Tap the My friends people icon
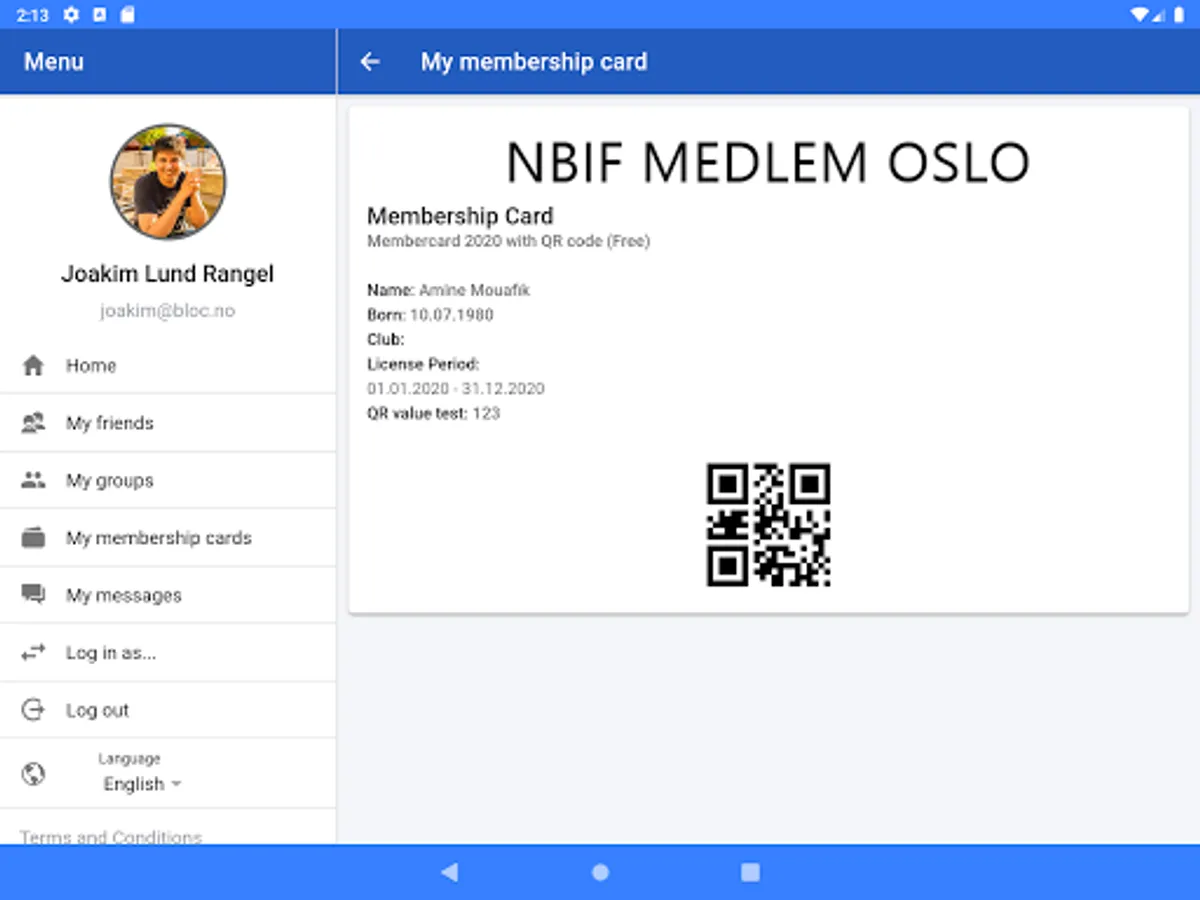Viewport: 1200px width, 900px height. coord(33,423)
